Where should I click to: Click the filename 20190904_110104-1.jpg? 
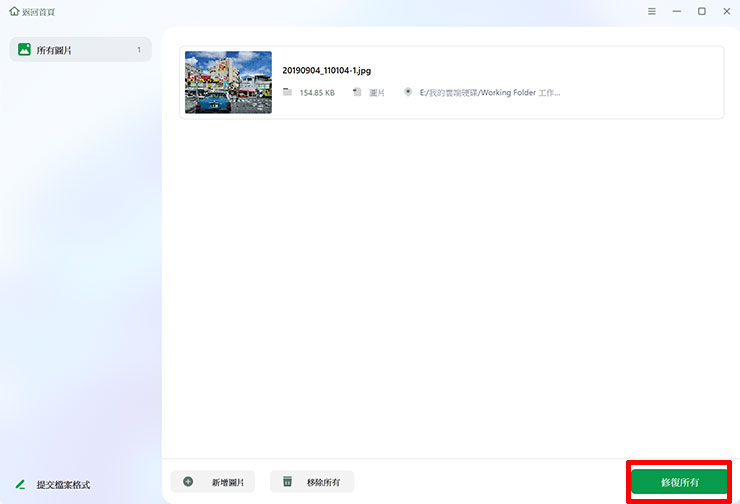tap(327, 71)
